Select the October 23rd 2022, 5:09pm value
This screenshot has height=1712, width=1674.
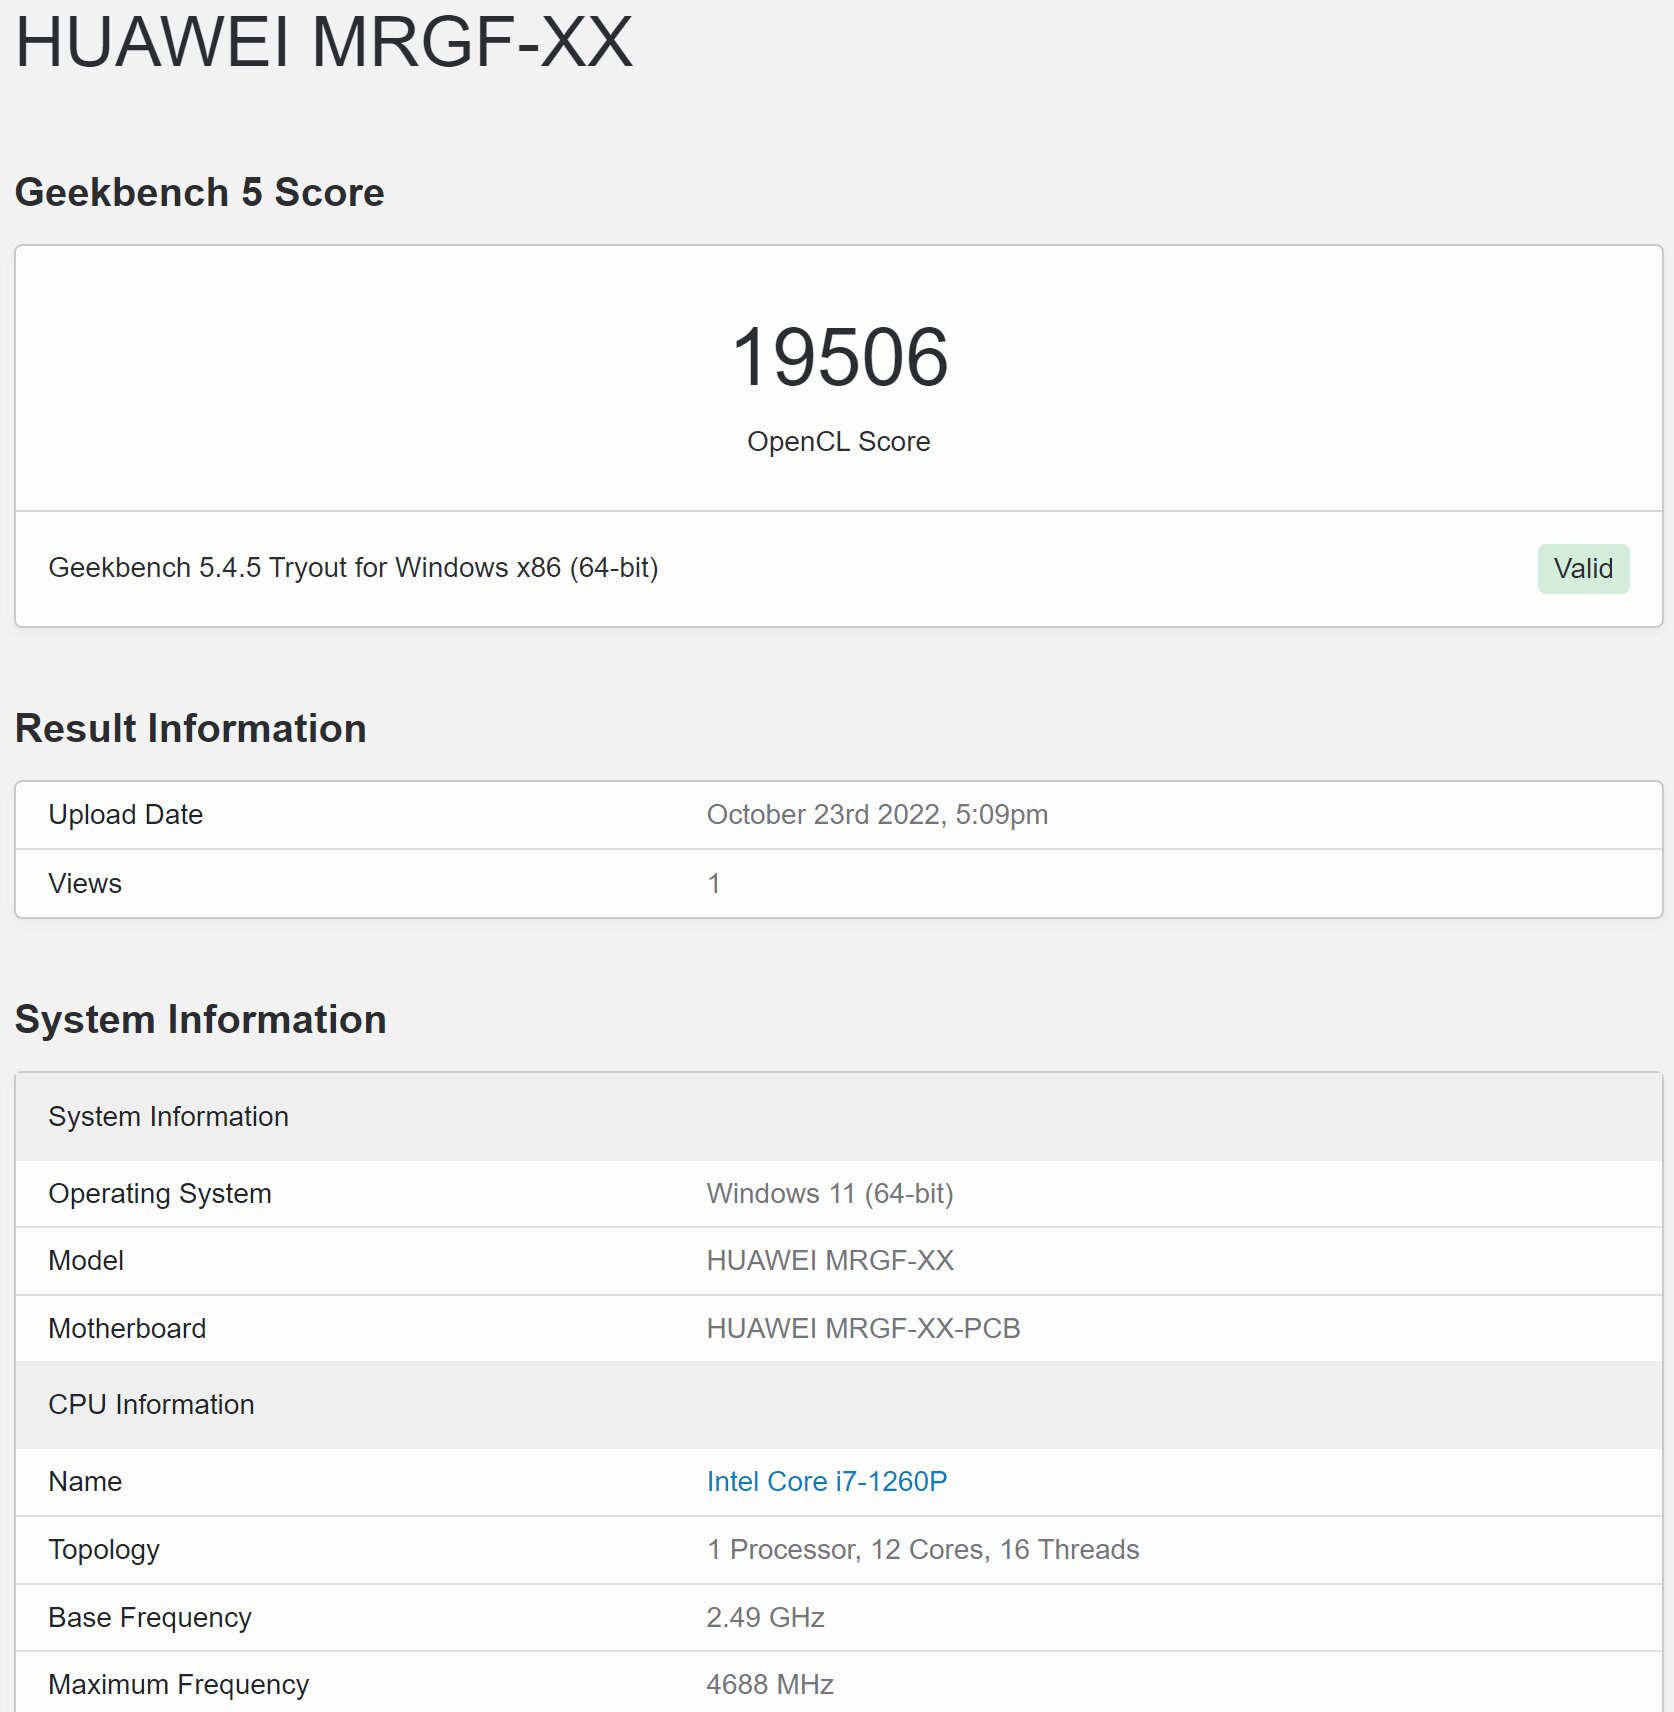tap(877, 814)
